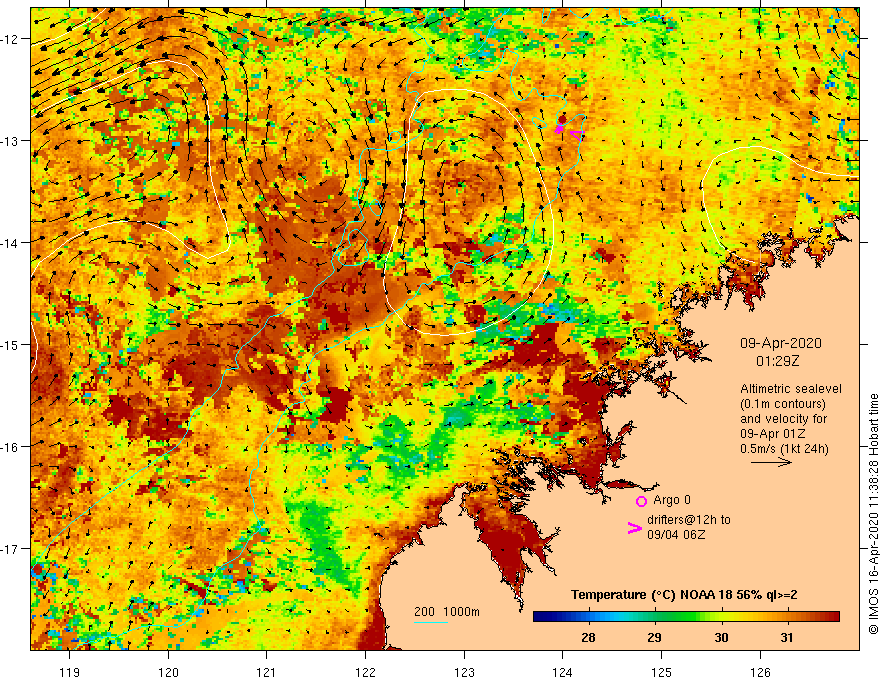Click the longitude label 121
Image resolution: width=880 pixels, height=680 pixels.
click(x=266, y=672)
